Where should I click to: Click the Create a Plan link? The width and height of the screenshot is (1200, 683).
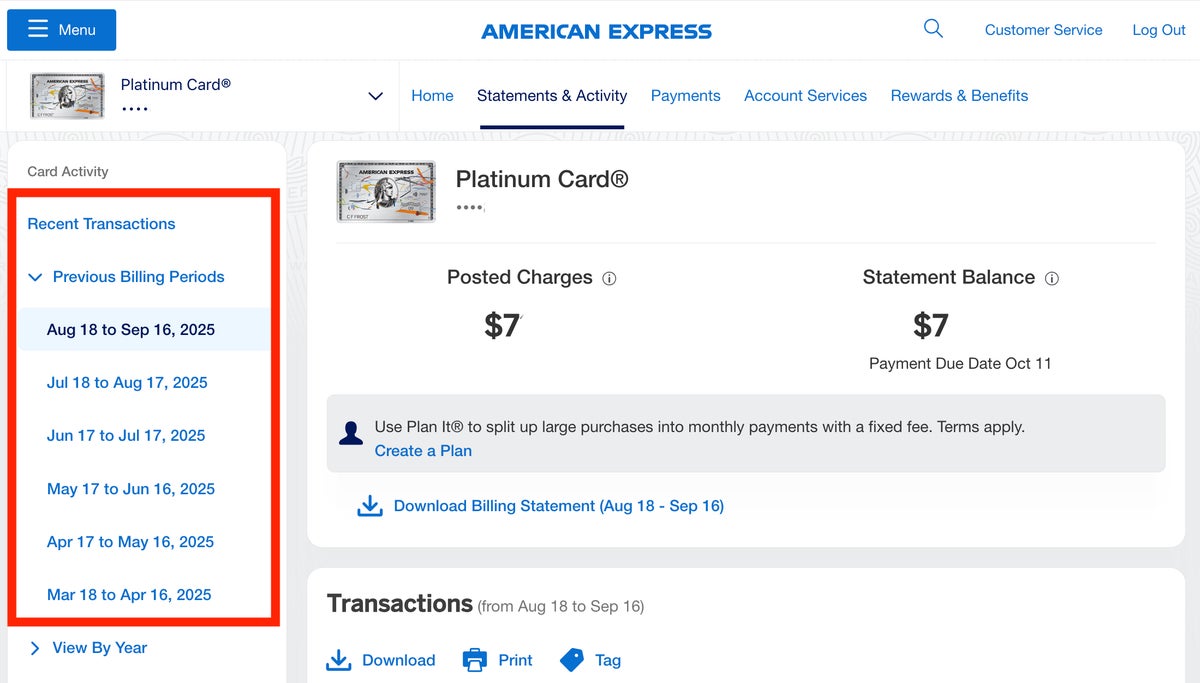click(423, 451)
